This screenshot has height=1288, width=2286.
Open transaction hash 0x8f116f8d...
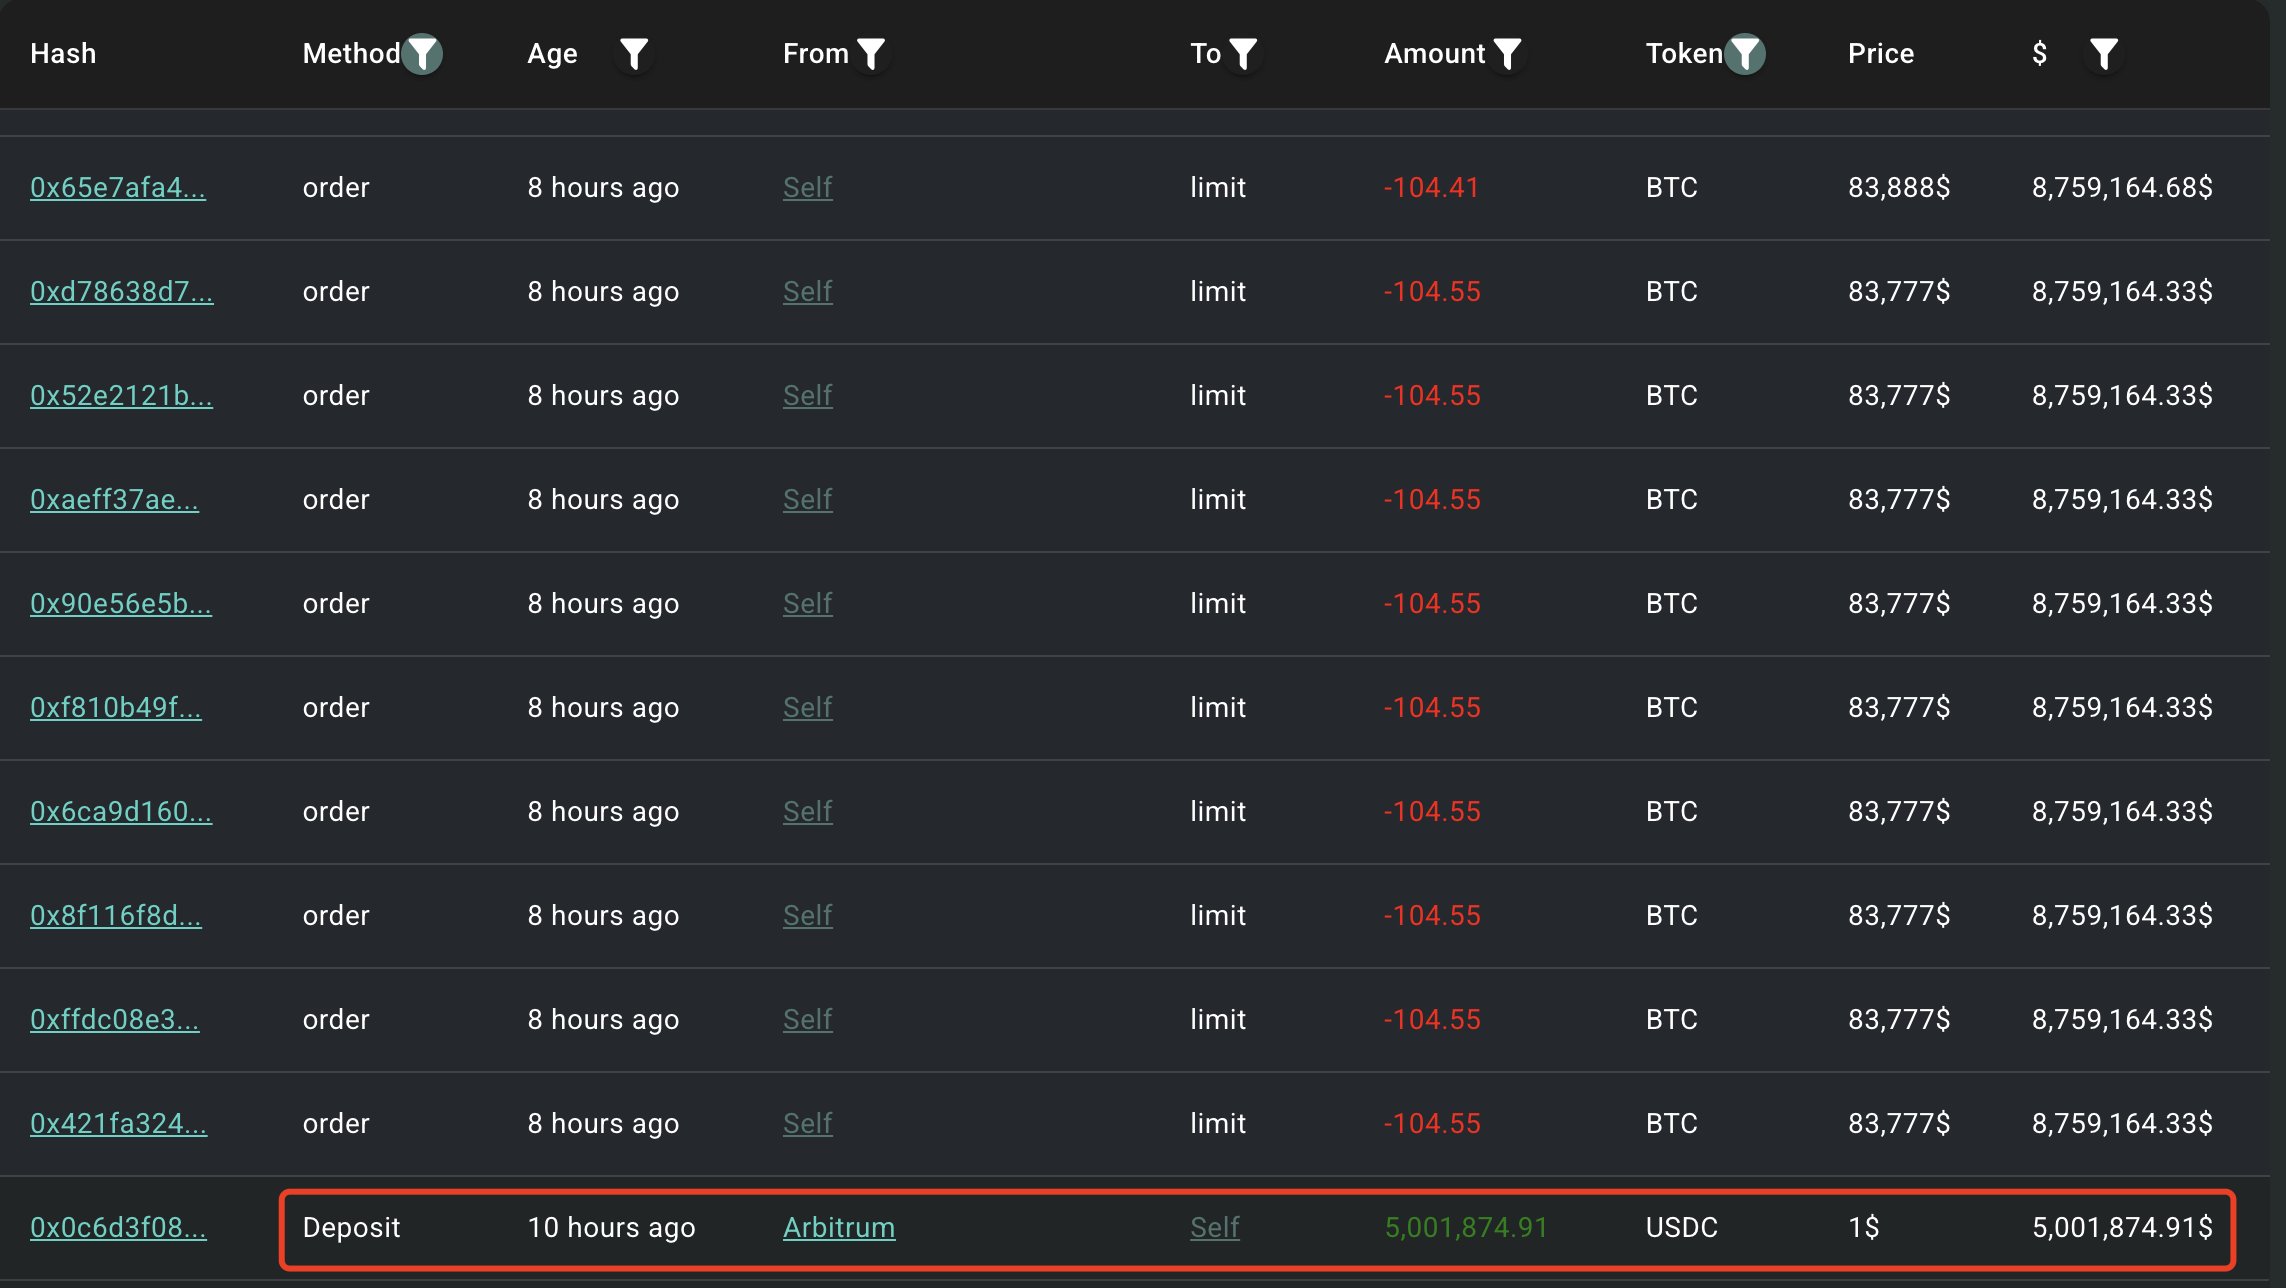(x=116, y=916)
